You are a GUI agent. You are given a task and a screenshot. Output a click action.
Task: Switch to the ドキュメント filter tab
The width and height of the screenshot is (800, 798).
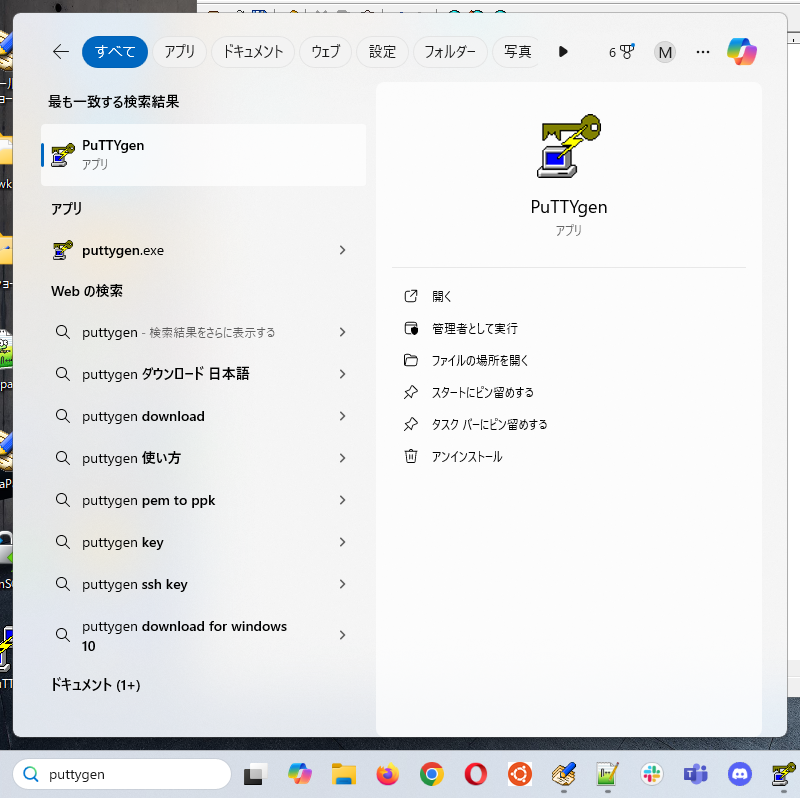[x=253, y=52]
